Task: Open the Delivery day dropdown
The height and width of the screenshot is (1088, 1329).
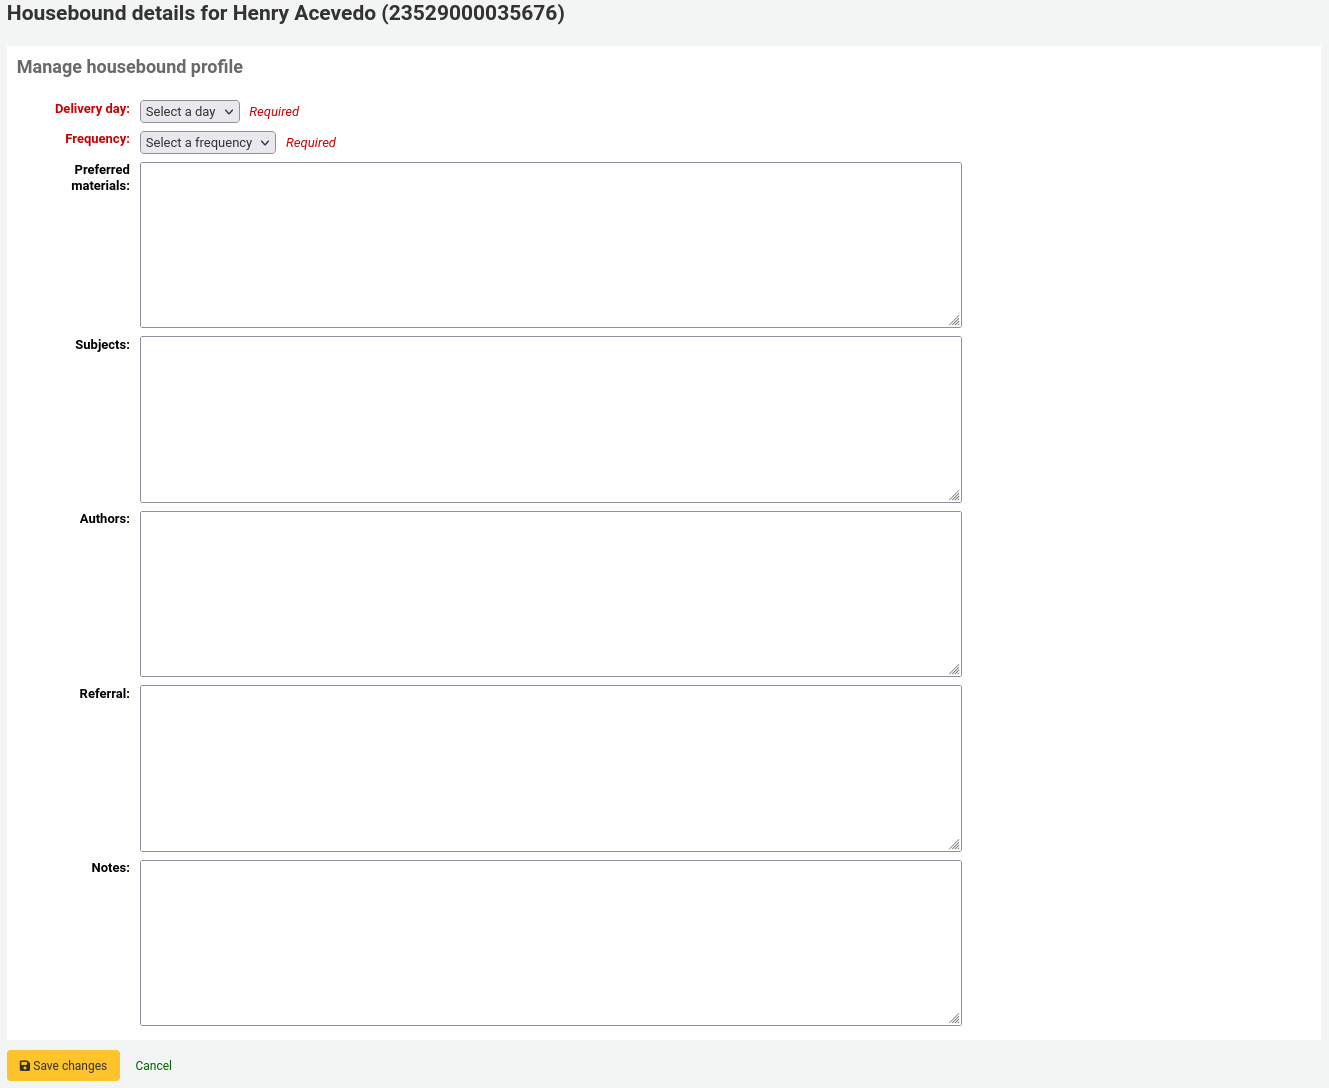Action: (190, 112)
